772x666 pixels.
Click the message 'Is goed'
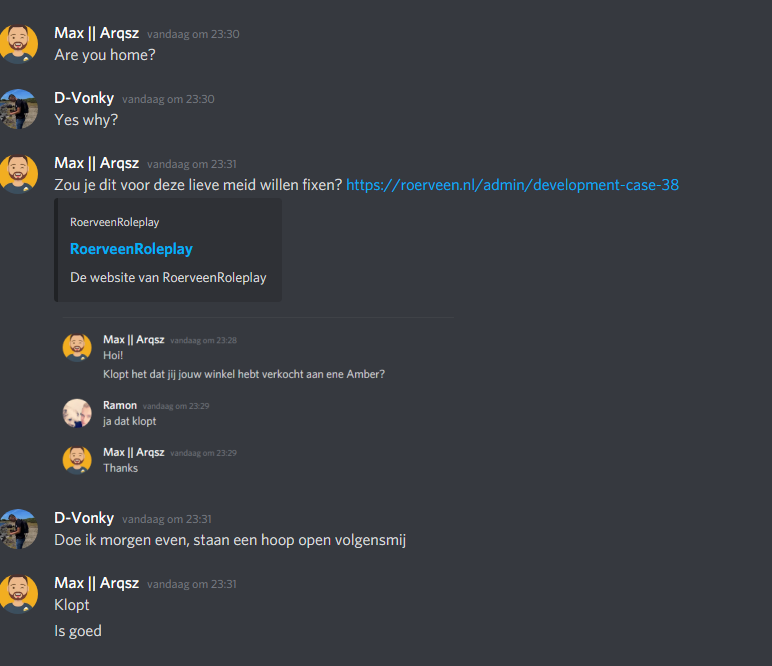tap(78, 631)
